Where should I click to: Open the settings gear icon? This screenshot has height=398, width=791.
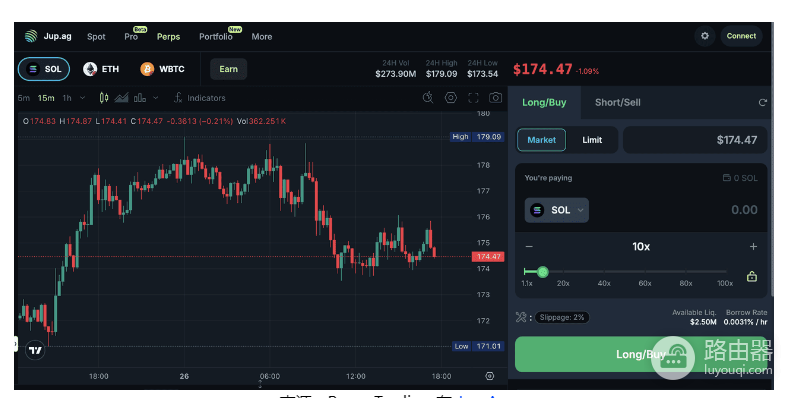tap(705, 36)
